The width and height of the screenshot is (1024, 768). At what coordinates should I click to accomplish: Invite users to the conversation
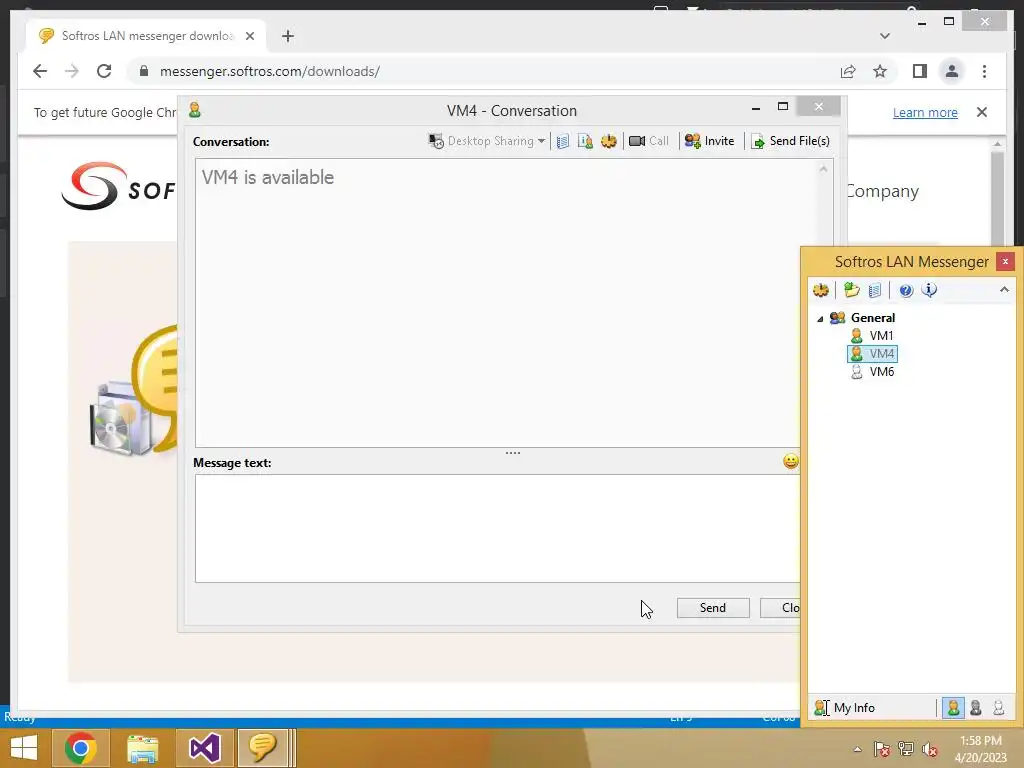click(x=710, y=141)
